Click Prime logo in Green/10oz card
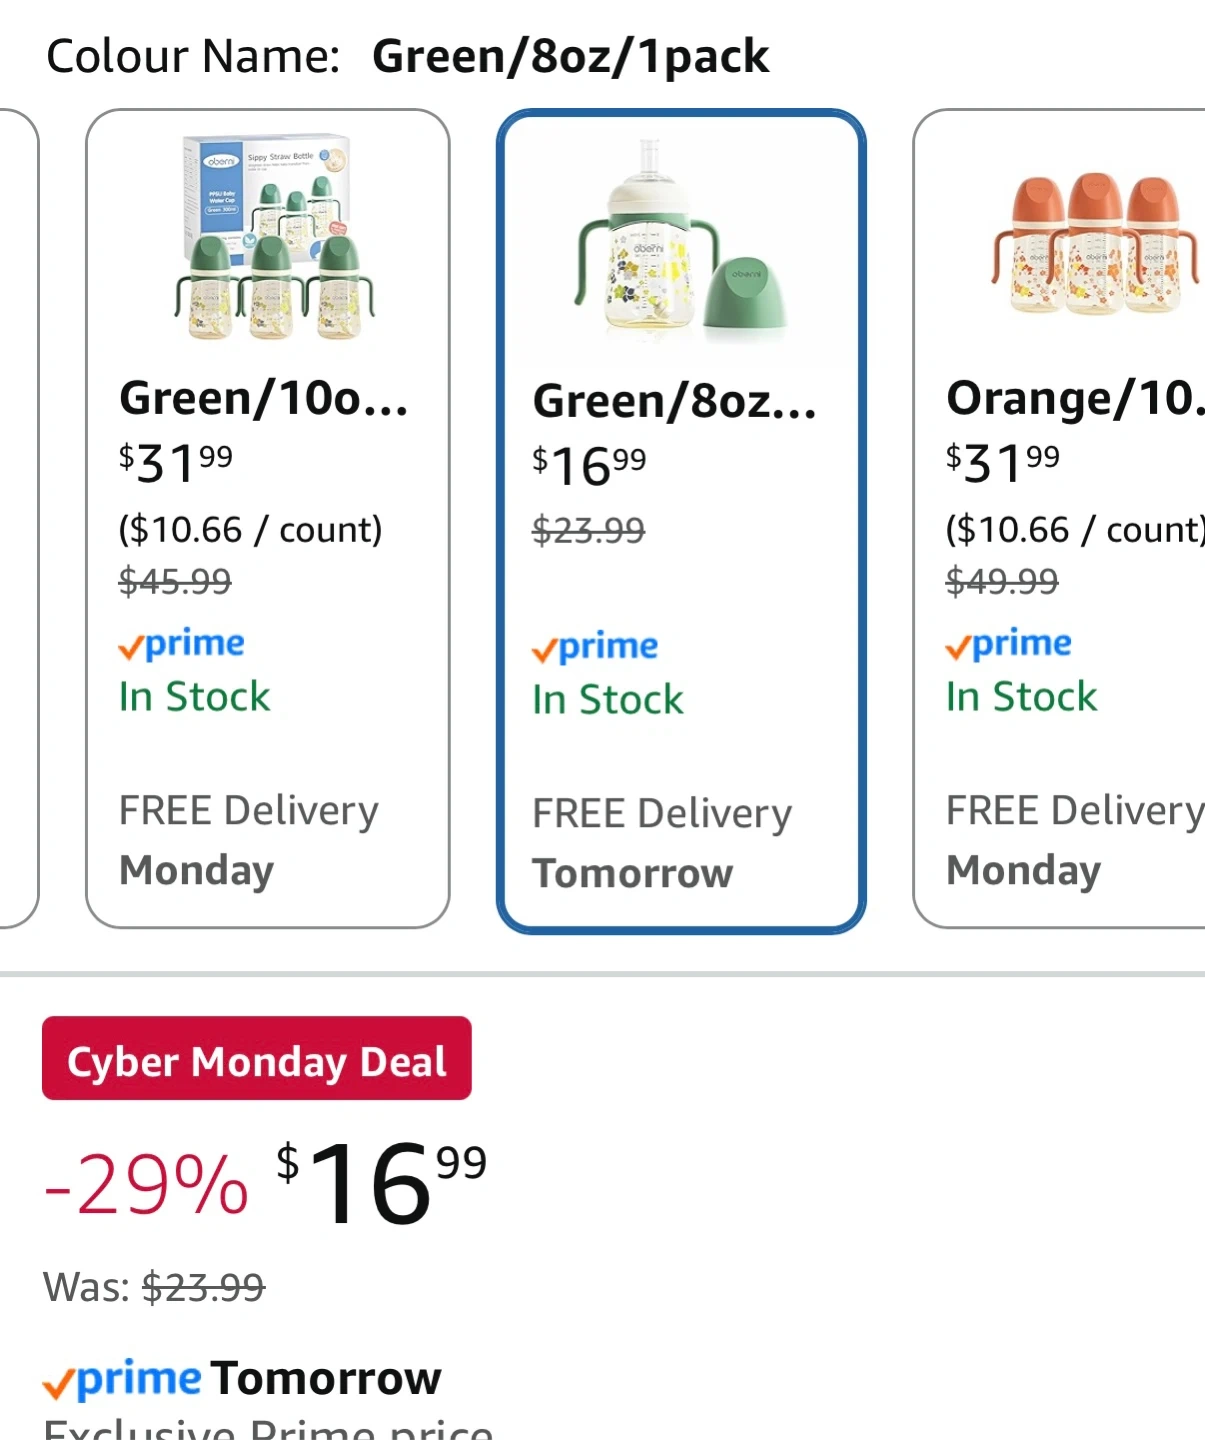1205x1440 pixels. 181,645
